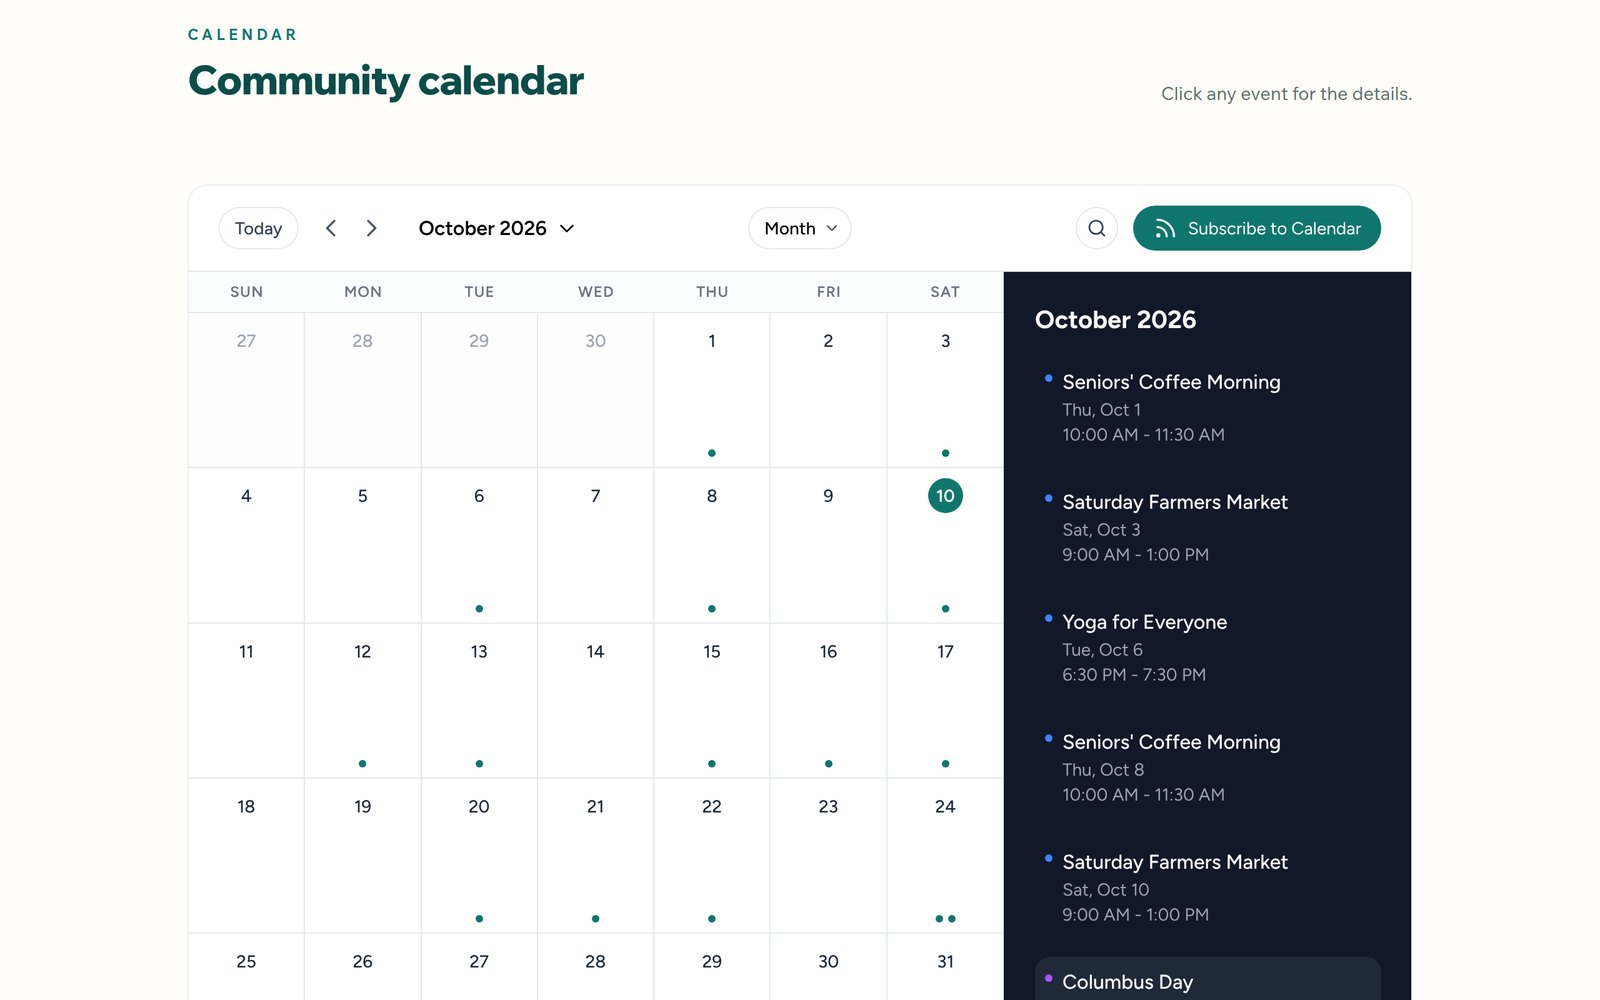The width and height of the screenshot is (1600, 1000).
Task: Open the Month view dropdown
Action: (x=800, y=228)
